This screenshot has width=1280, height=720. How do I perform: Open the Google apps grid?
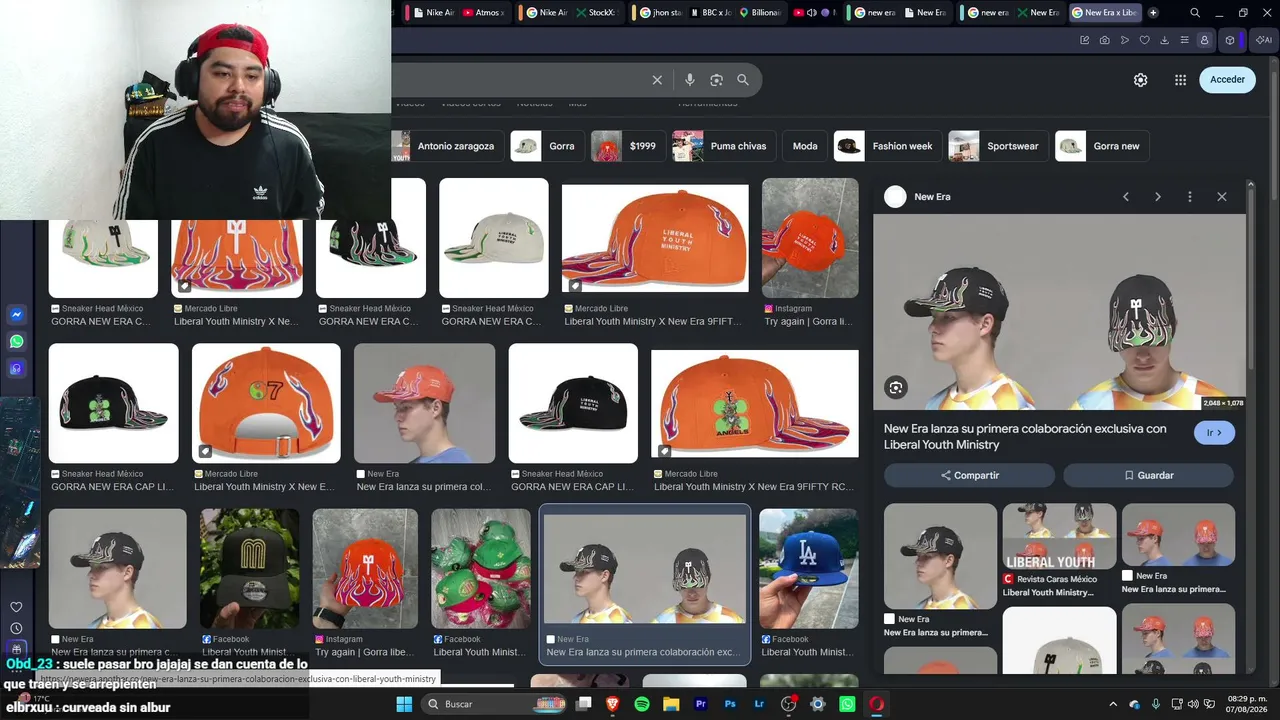(1180, 80)
